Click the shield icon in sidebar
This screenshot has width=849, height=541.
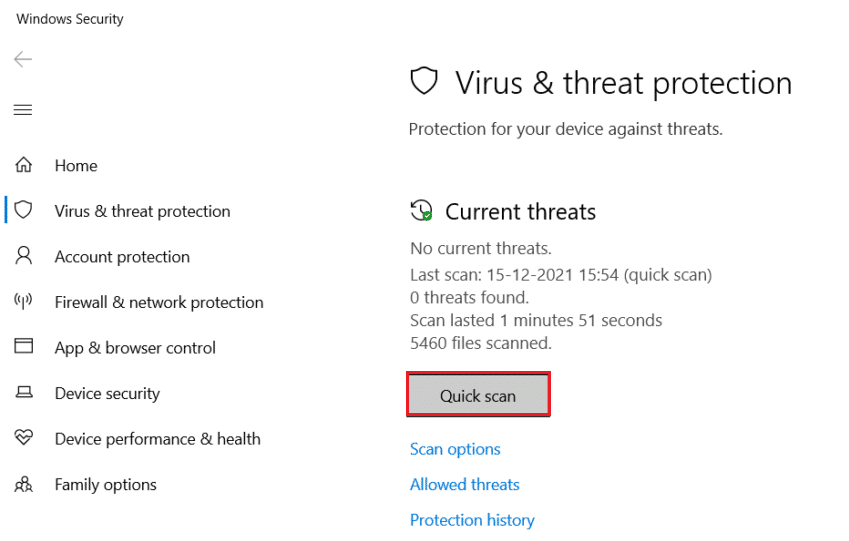click(23, 211)
